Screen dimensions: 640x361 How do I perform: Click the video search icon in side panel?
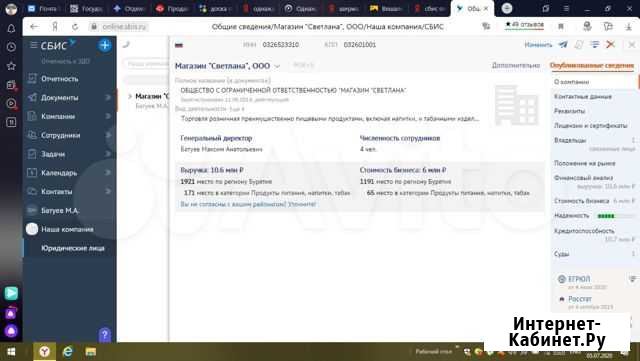tap(11, 104)
